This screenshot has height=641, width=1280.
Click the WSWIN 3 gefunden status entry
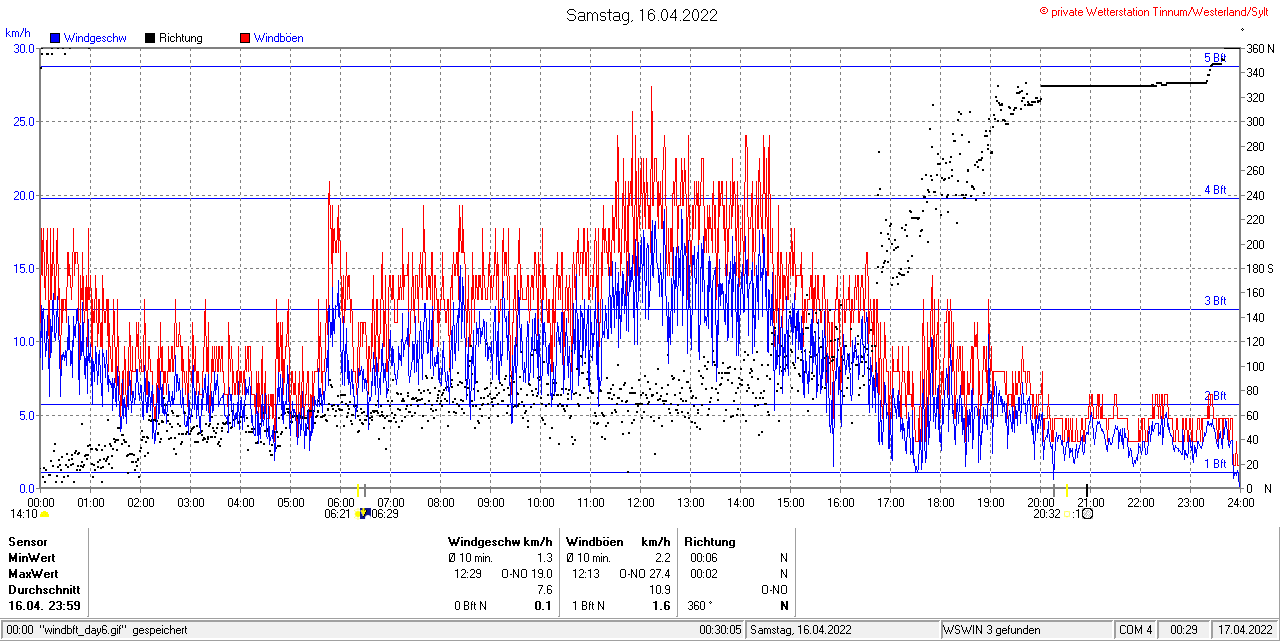coord(992,630)
